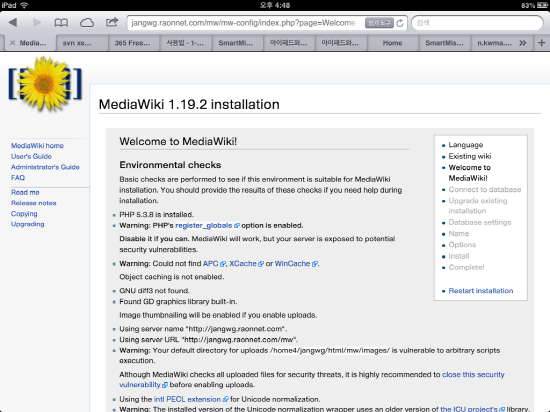
Task: Click 'GNU diff3 not found.' text
Action: point(154,291)
